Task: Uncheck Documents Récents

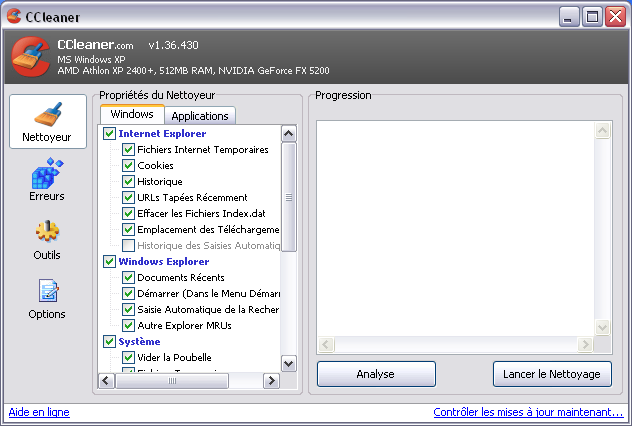Action: click(128, 278)
